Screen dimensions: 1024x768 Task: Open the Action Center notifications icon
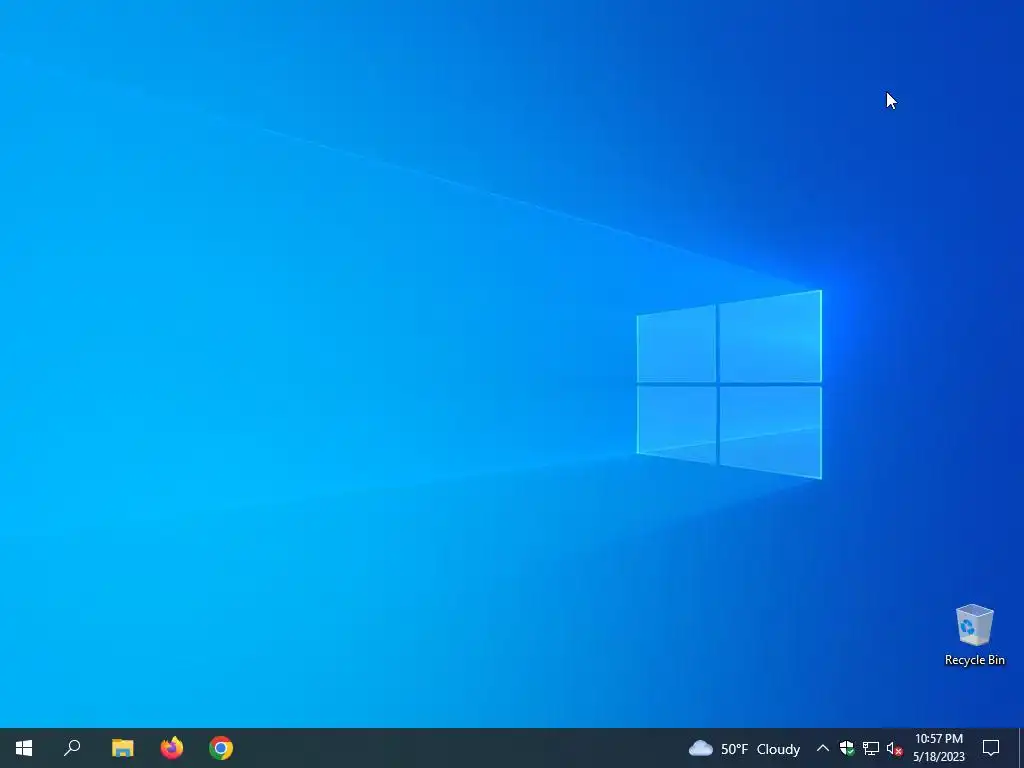pyautogui.click(x=991, y=748)
